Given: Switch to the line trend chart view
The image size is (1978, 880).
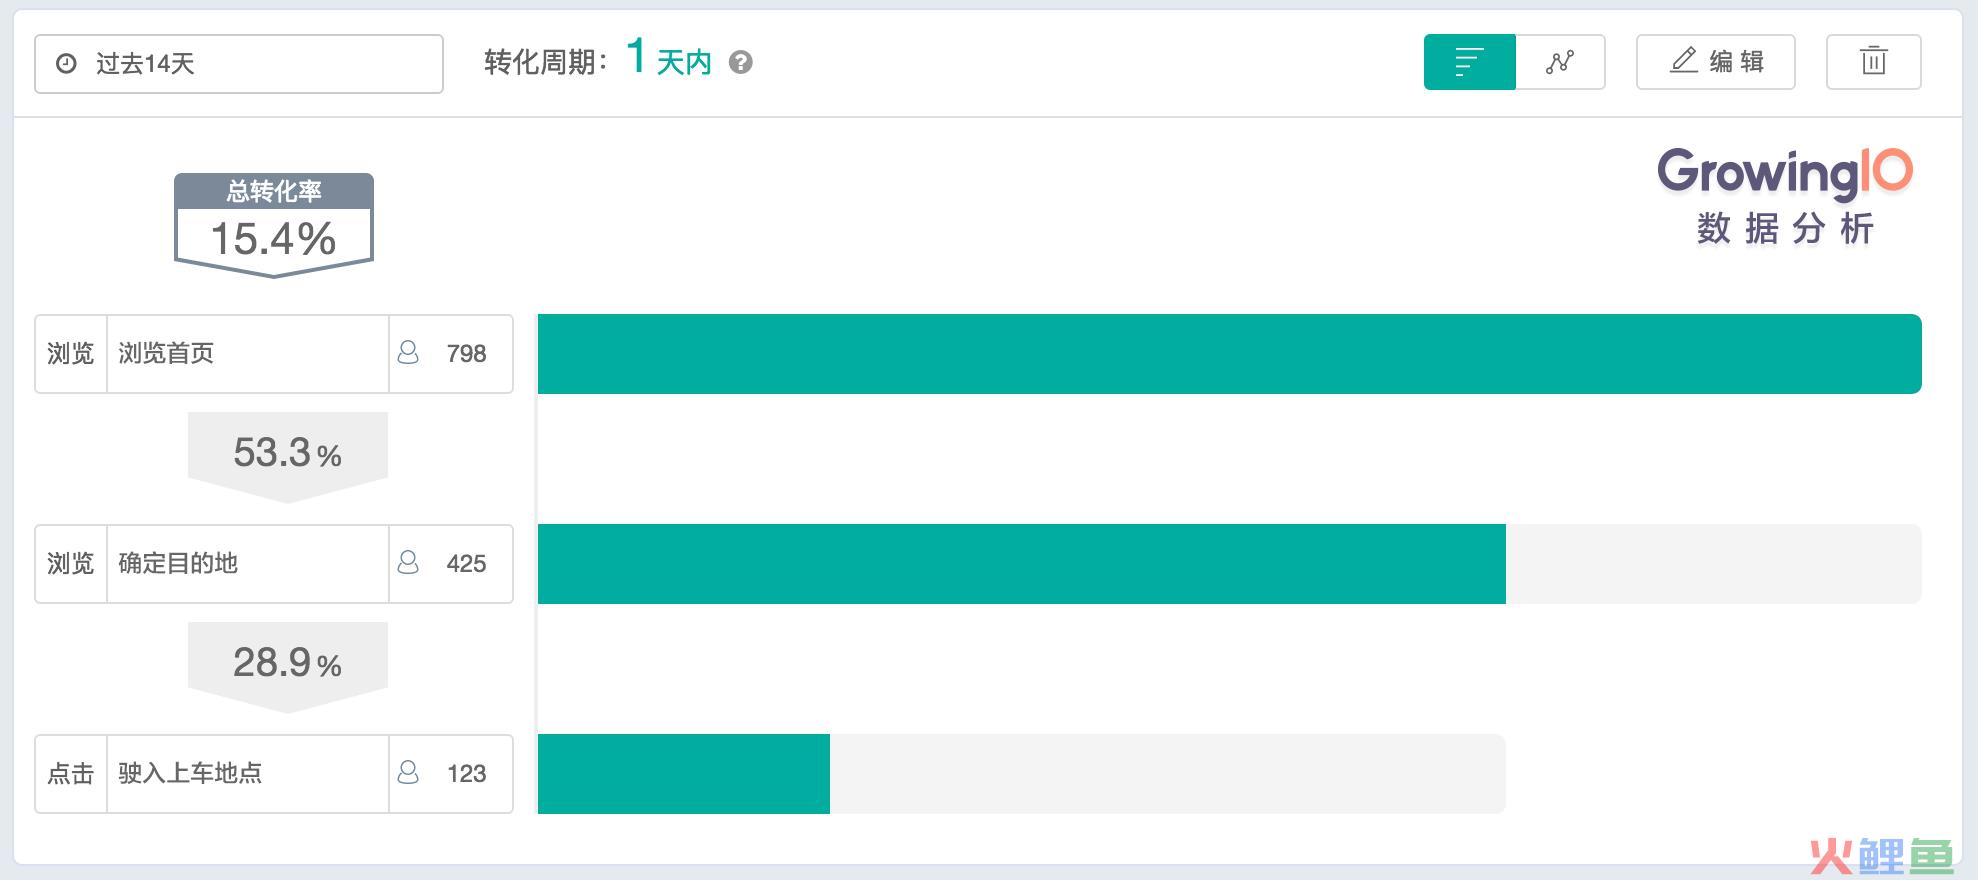Looking at the screenshot, I should [x=1560, y=62].
